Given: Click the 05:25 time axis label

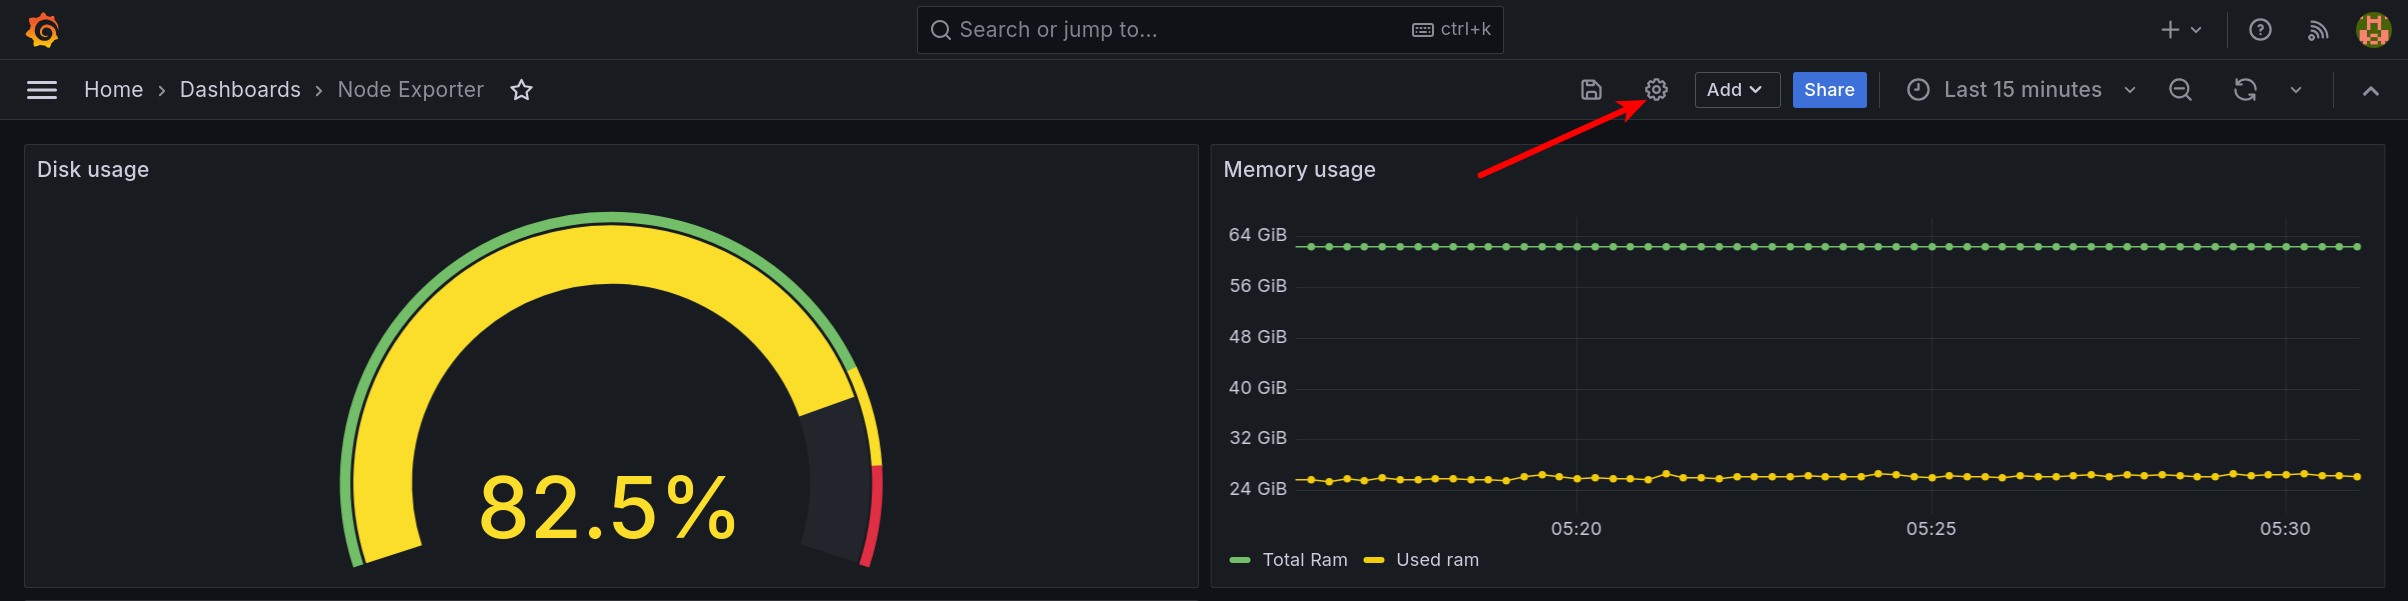Looking at the screenshot, I should pos(1930,529).
